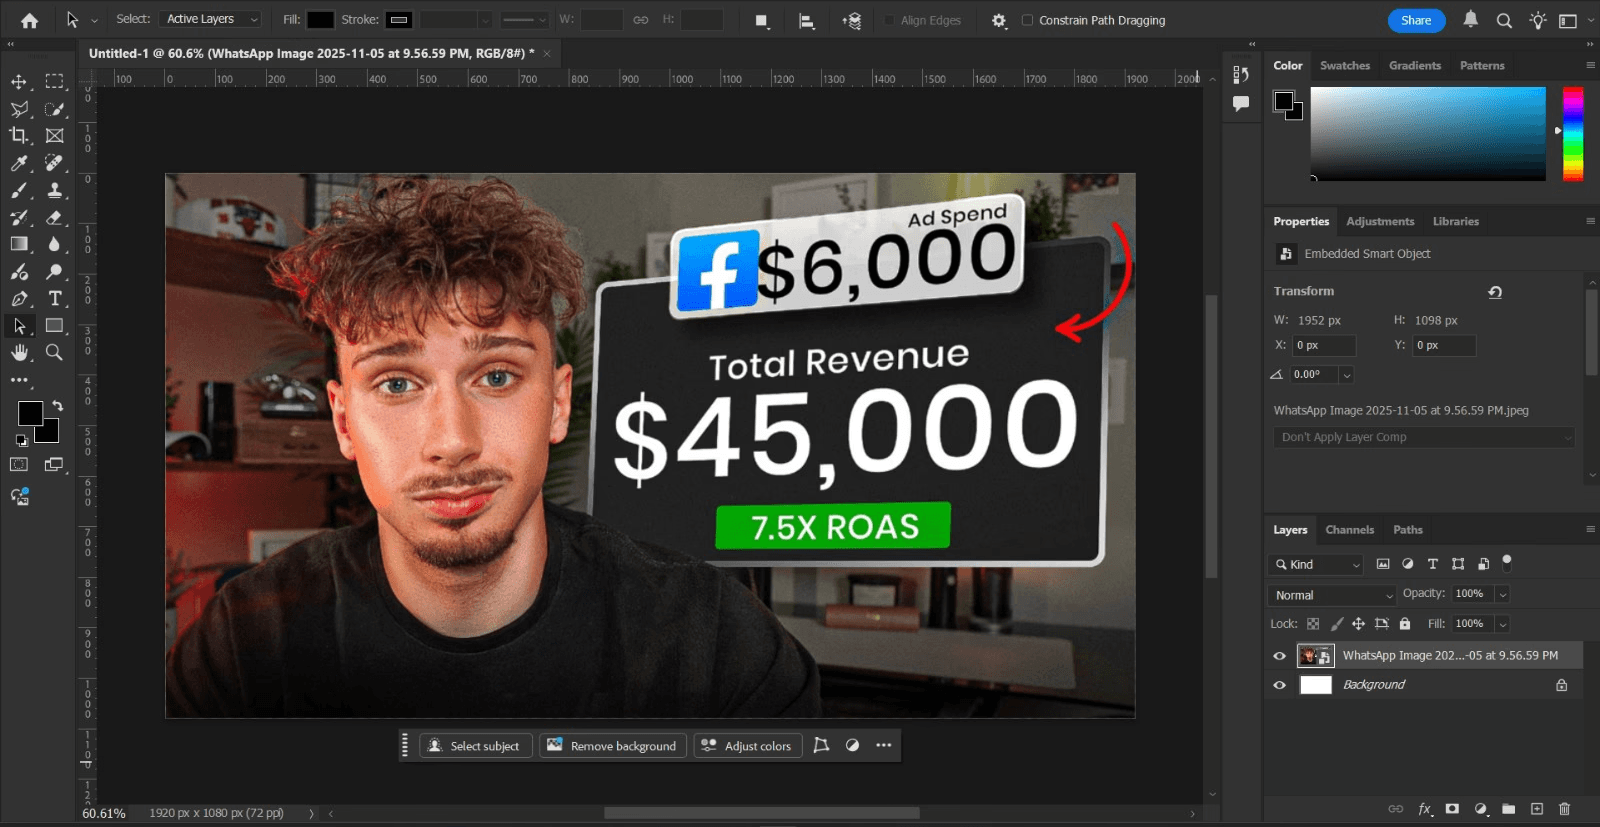Swap foreground and background colors
The image size is (1600, 827).
[58, 406]
